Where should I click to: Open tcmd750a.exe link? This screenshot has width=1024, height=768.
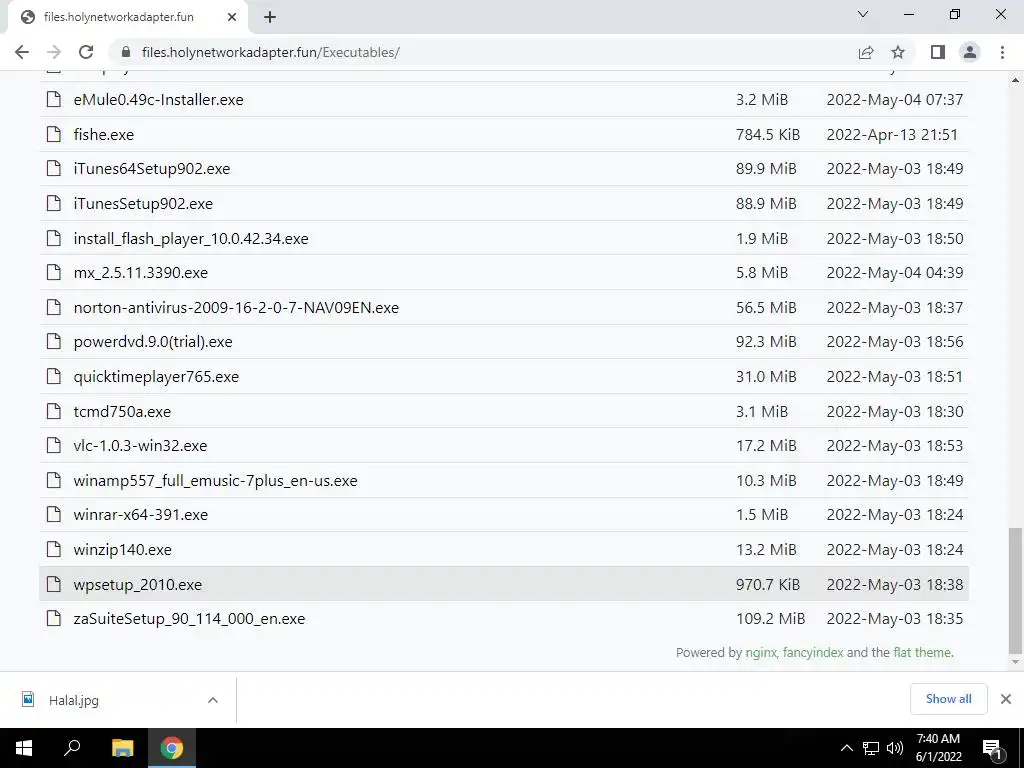[122, 411]
